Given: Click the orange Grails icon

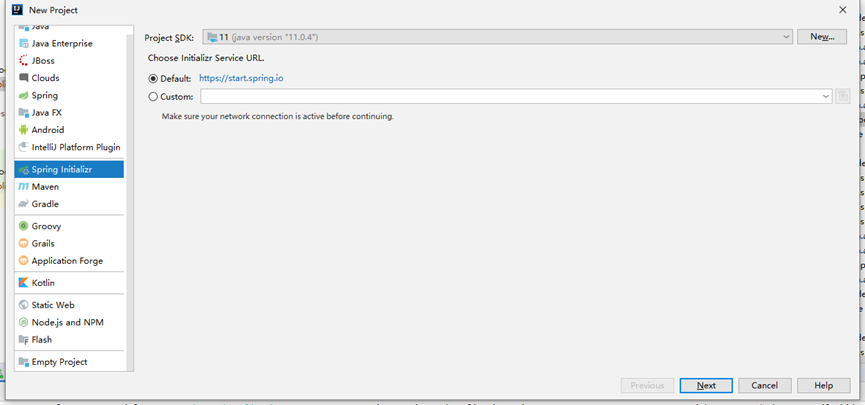Looking at the screenshot, I should click(x=23, y=243).
